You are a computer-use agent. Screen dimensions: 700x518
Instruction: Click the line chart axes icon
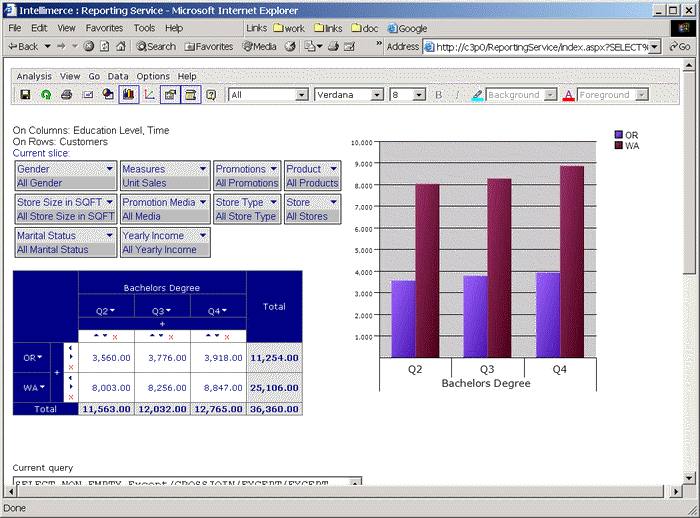point(150,95)
